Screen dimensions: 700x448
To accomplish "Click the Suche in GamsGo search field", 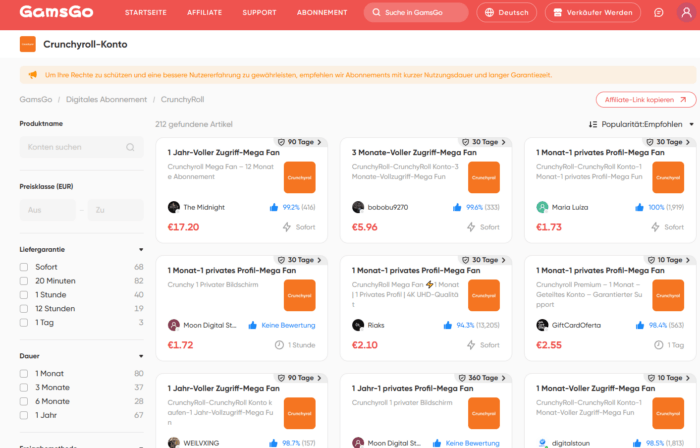I will (x=416, y=12).
